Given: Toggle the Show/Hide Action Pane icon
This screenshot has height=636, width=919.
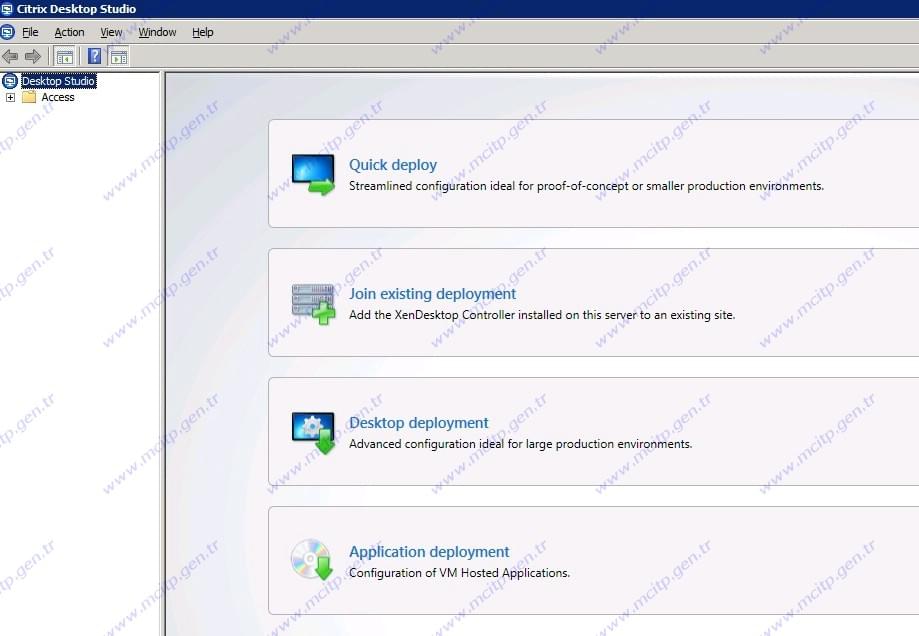Looking at the screenshot, I should pos(118,57).
